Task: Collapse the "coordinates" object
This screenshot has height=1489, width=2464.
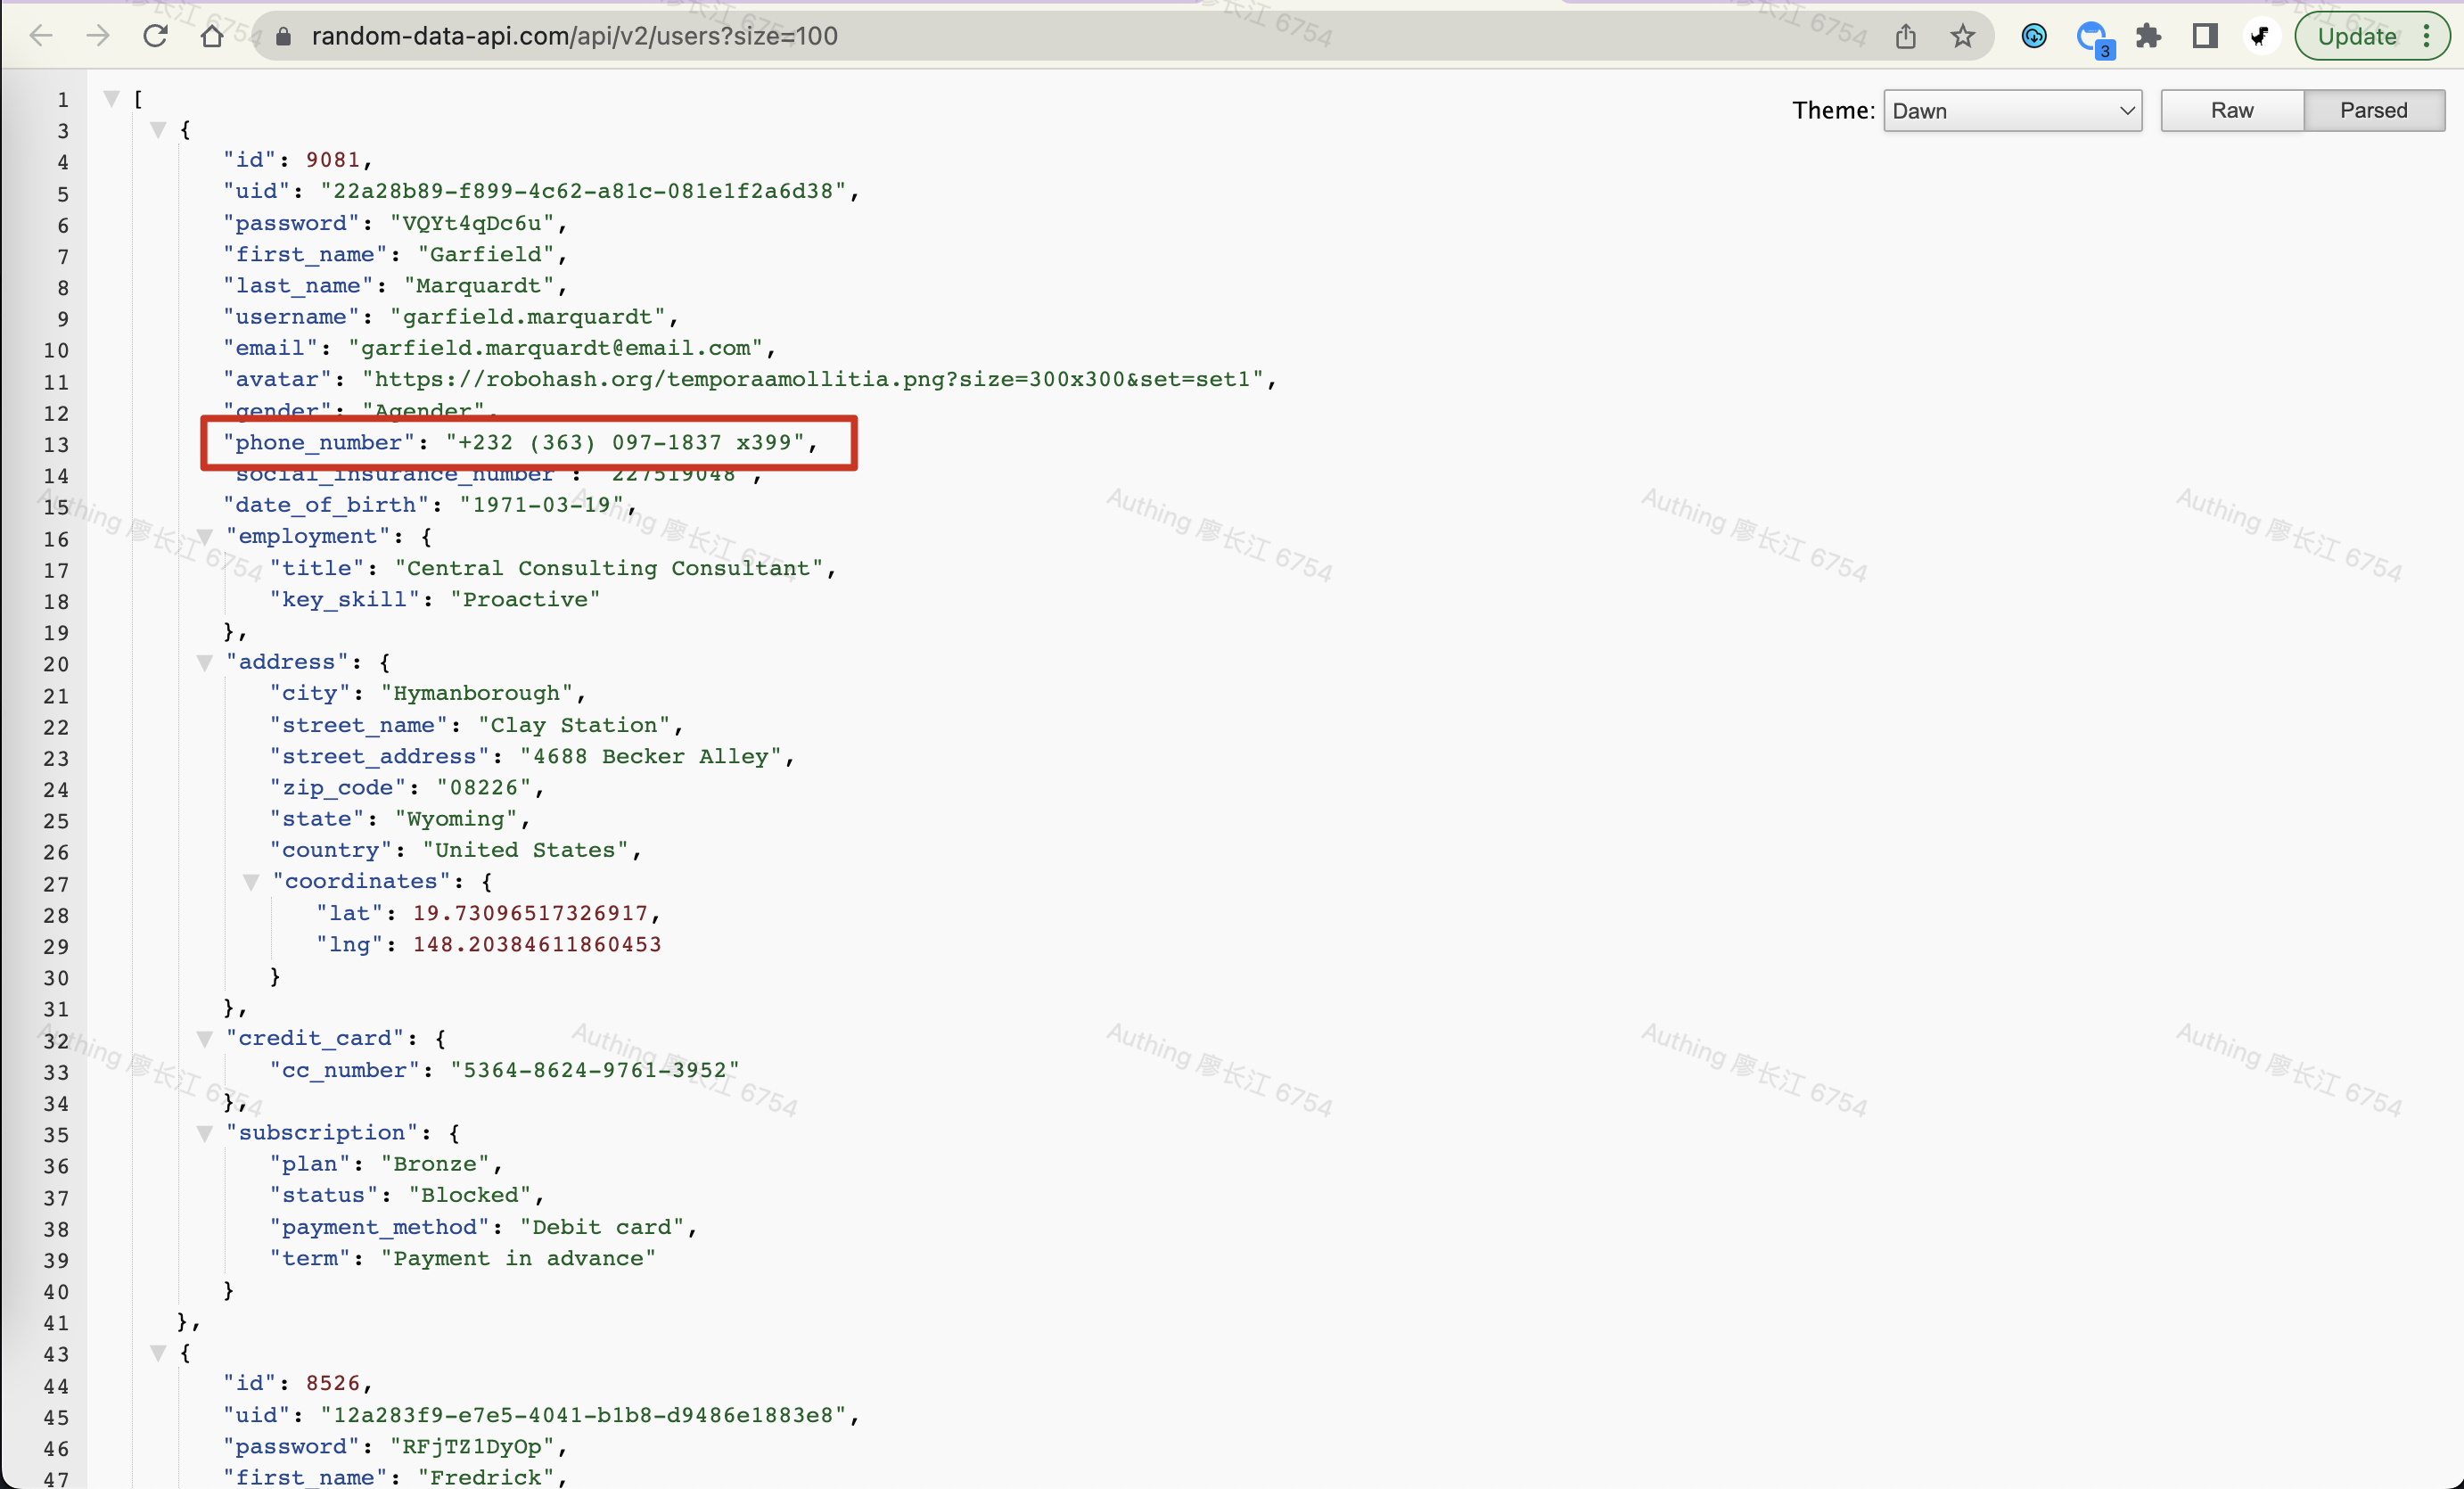Action: (251, 881)
